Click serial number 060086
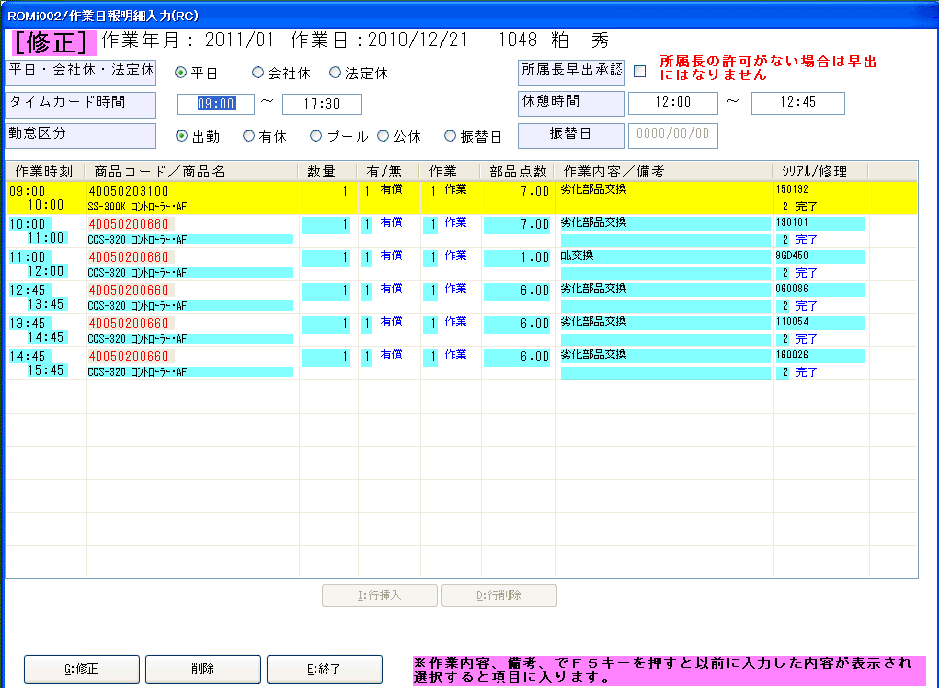The width and height of the screenshot is (947, 688). tap(820, 289)
